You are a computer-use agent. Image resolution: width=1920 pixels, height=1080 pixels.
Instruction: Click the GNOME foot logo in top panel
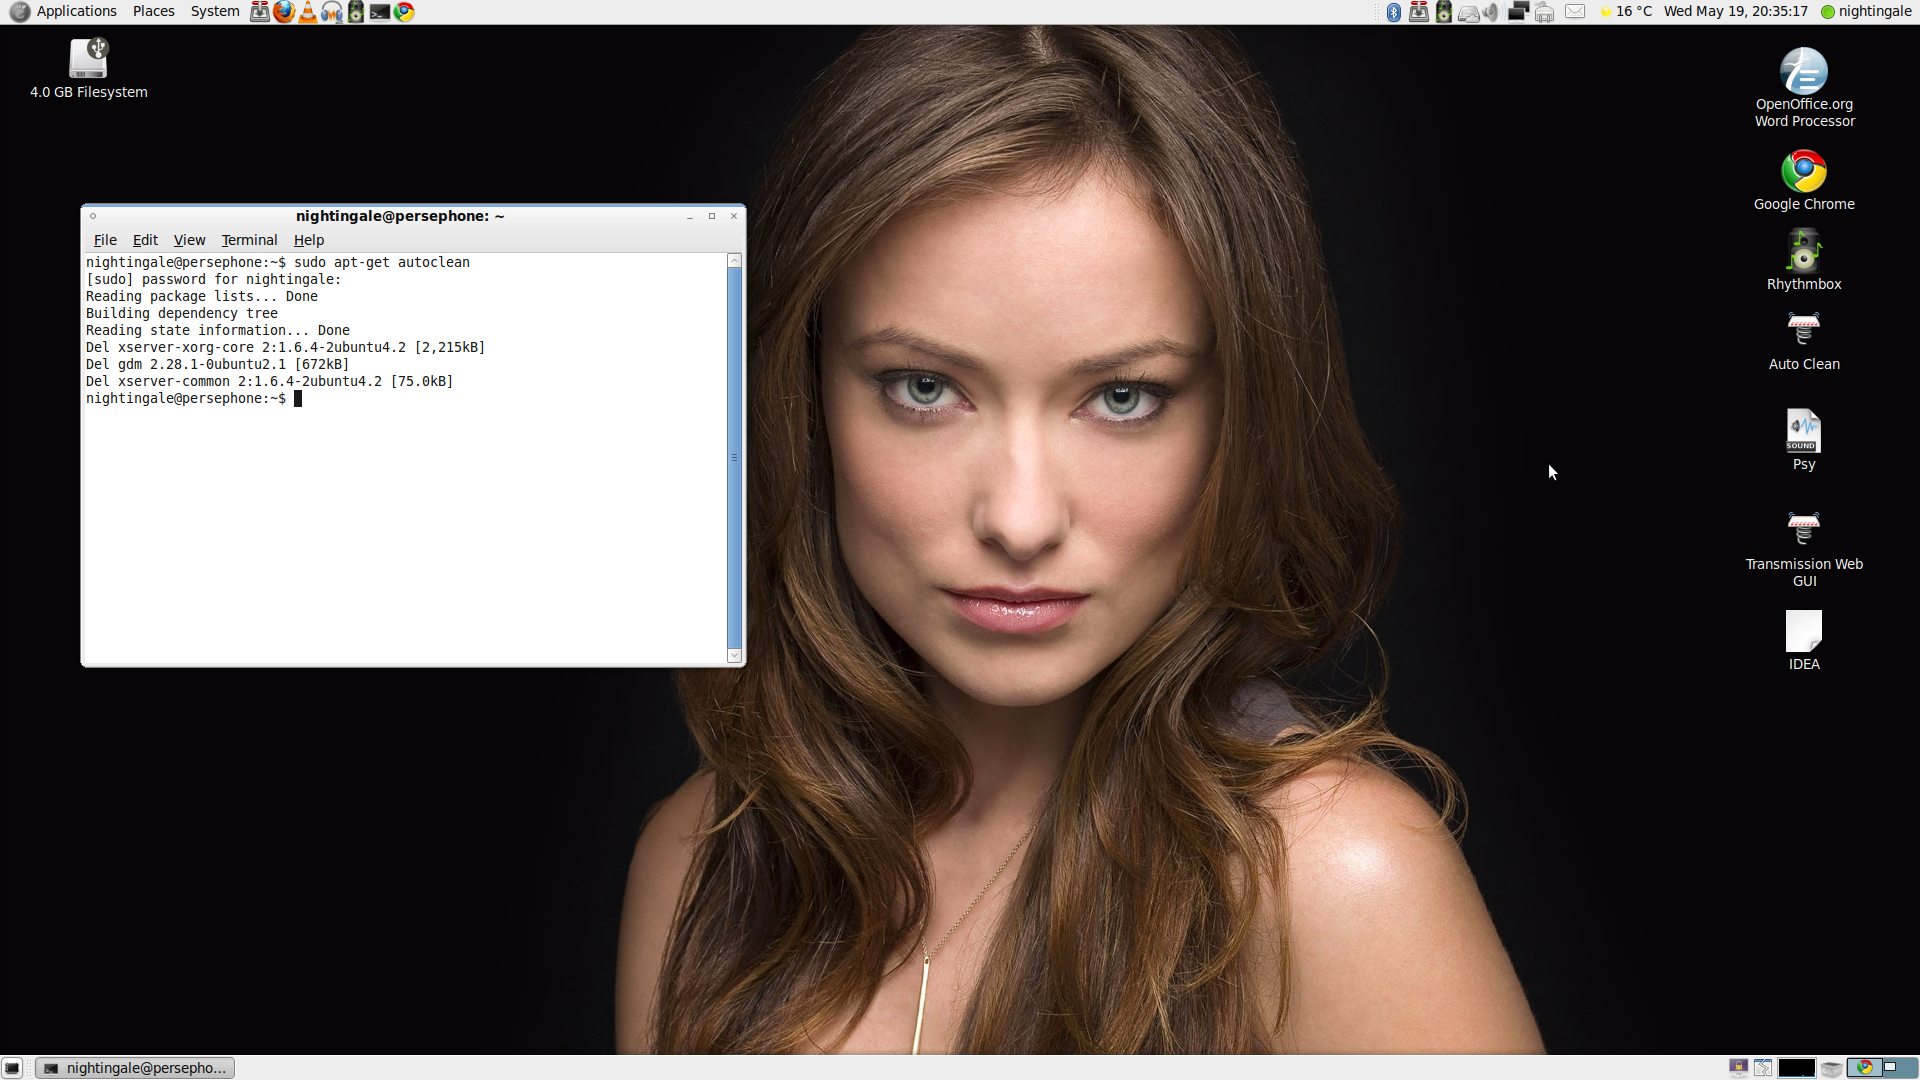19,12
